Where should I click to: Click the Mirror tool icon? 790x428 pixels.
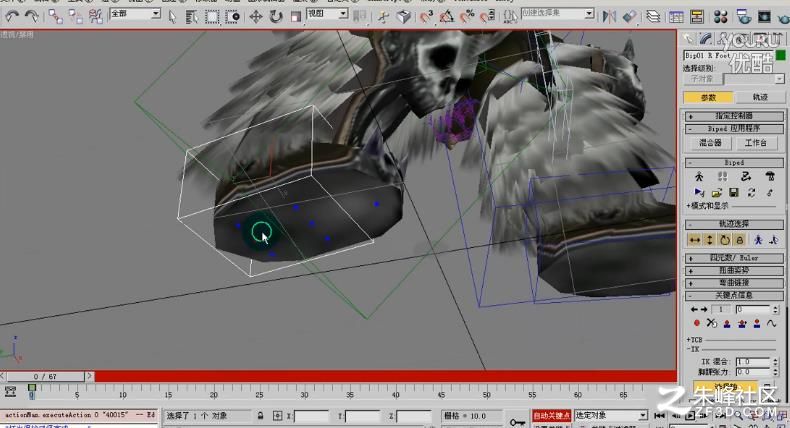609,17
